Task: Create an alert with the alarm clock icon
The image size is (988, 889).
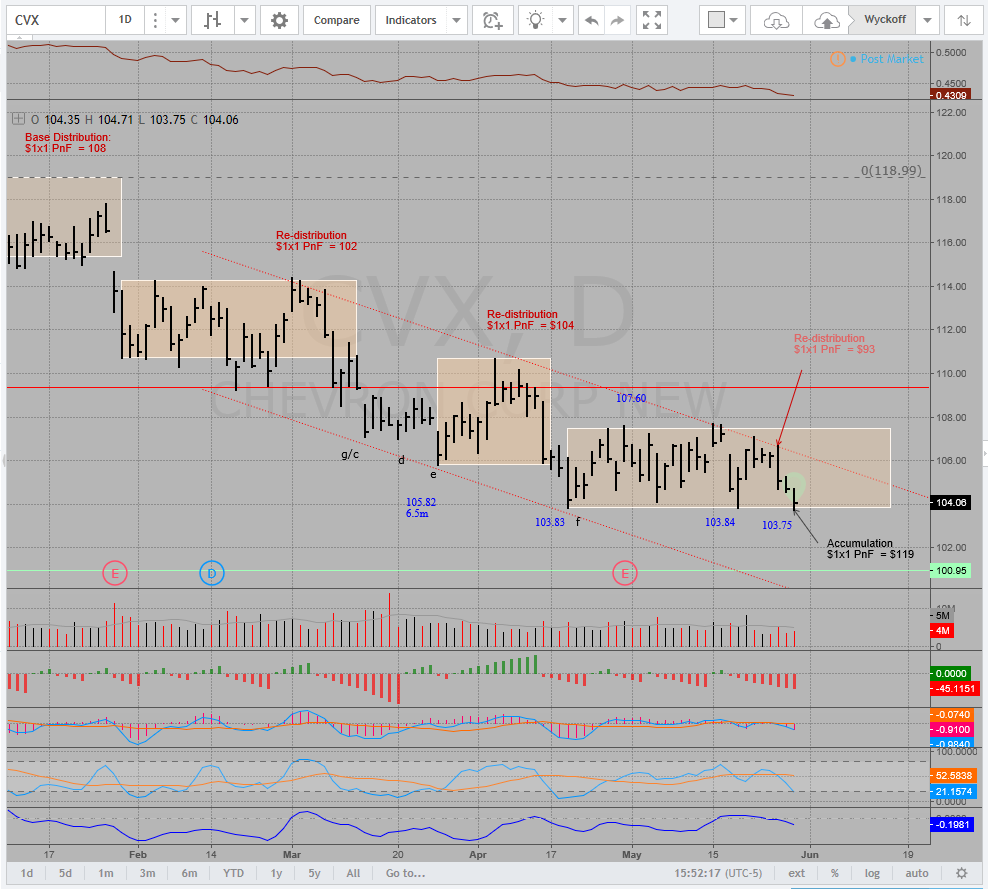Action: [x=492, y=20]
